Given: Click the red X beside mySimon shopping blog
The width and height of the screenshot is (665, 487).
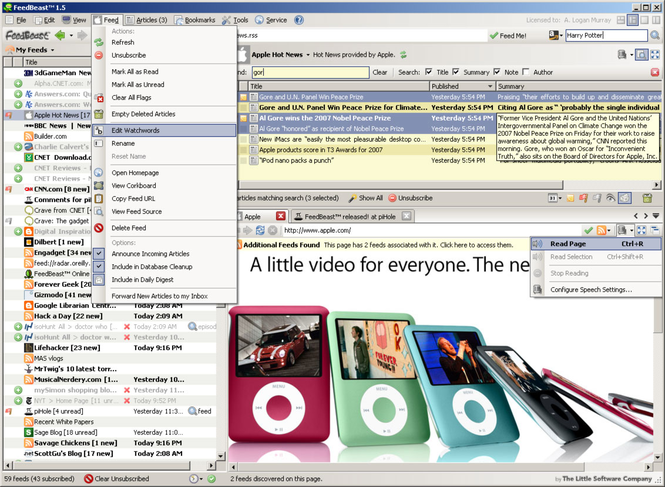Looking at the screenshot, I should click(126, 390).
